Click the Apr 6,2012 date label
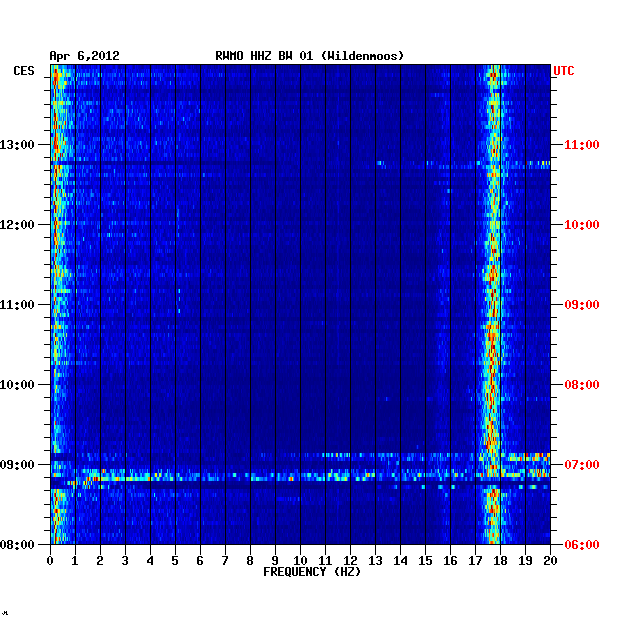Viewport: 630px width, 624px height. (x=84, y=56)
